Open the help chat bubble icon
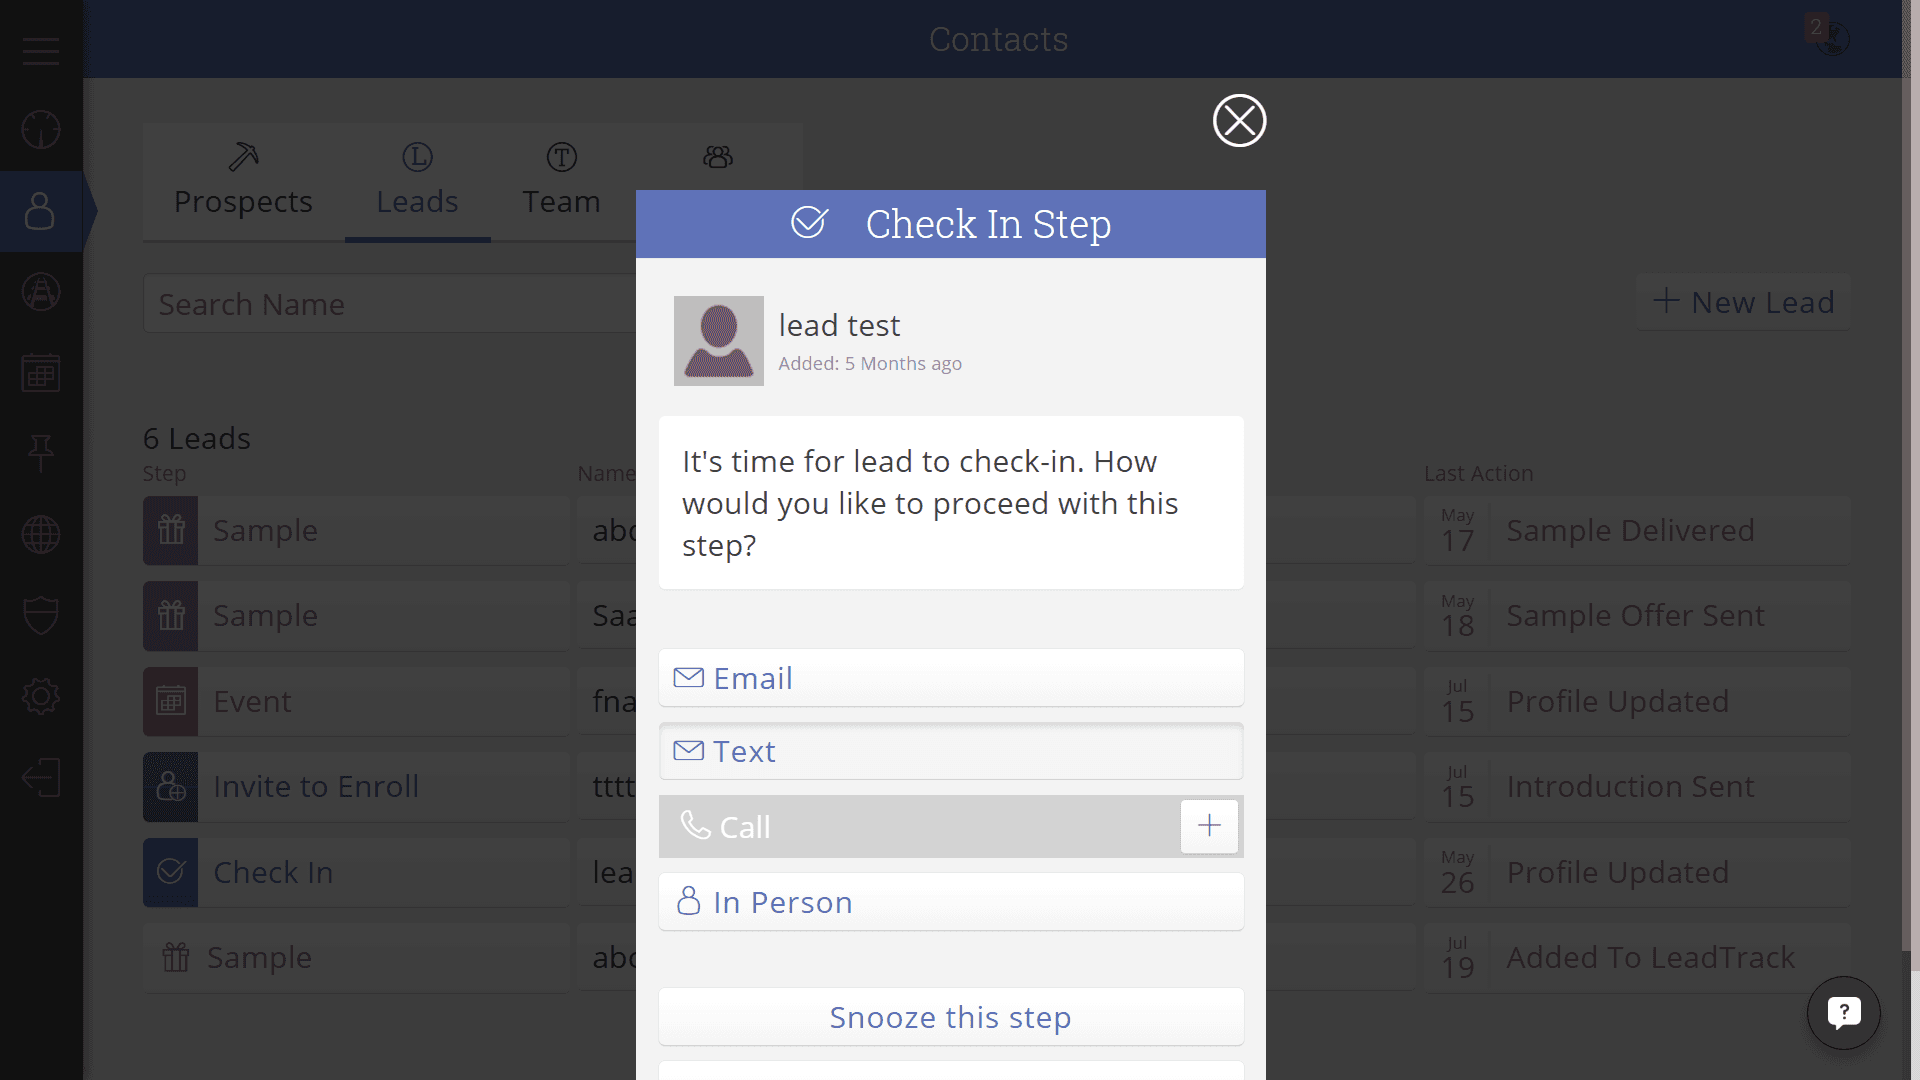 (x=1843, y=1013)
